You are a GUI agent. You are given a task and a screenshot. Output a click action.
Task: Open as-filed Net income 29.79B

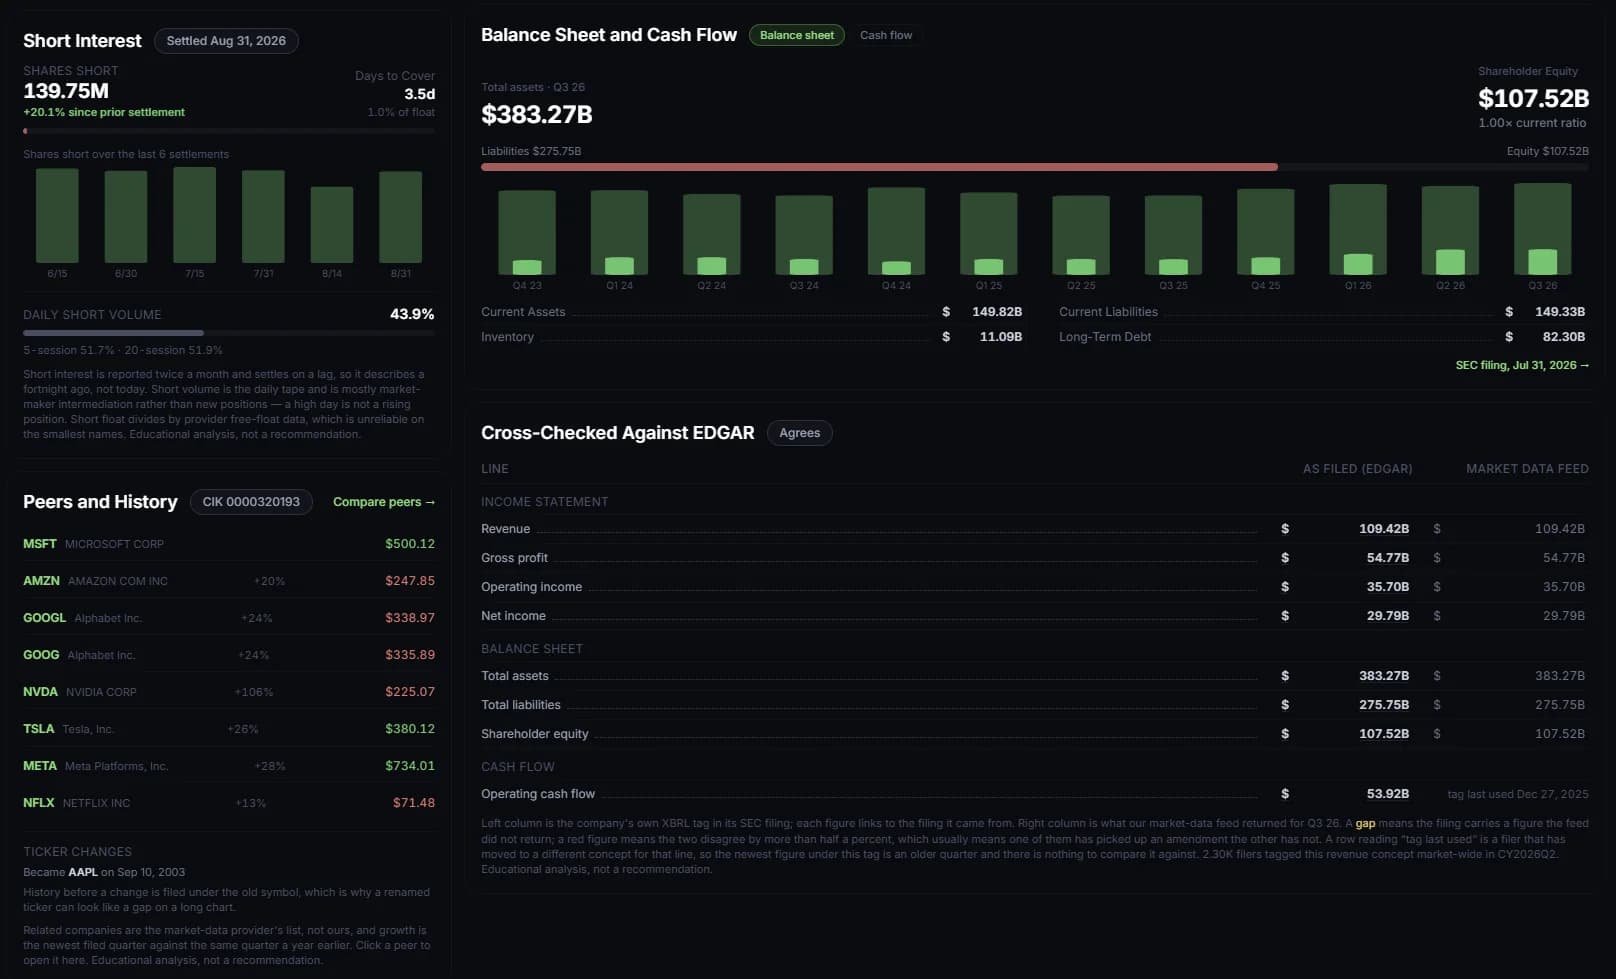point(1388,616)
